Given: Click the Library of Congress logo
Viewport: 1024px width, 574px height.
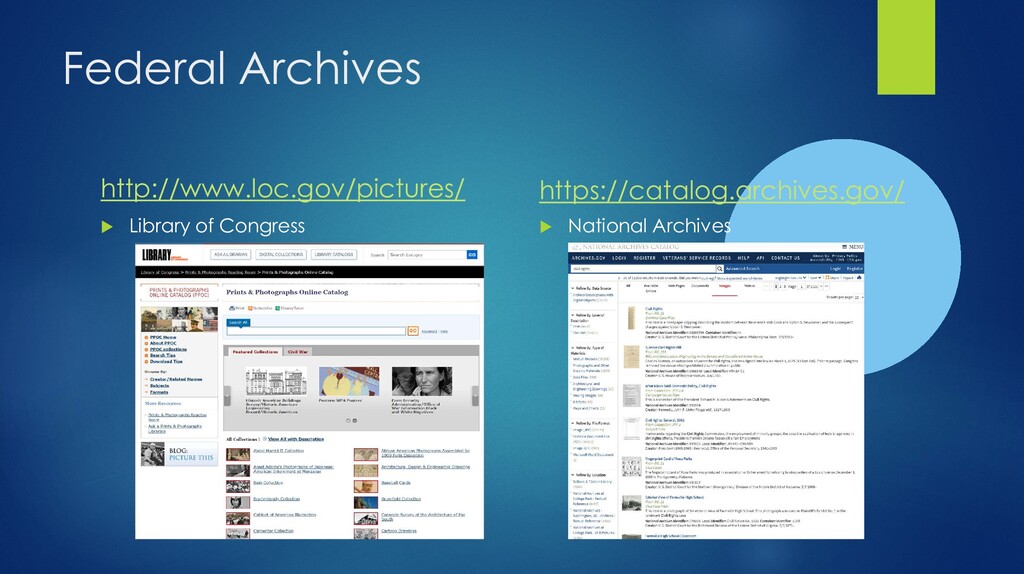Looking at the screenshot, I should click(x=165, y=255).
